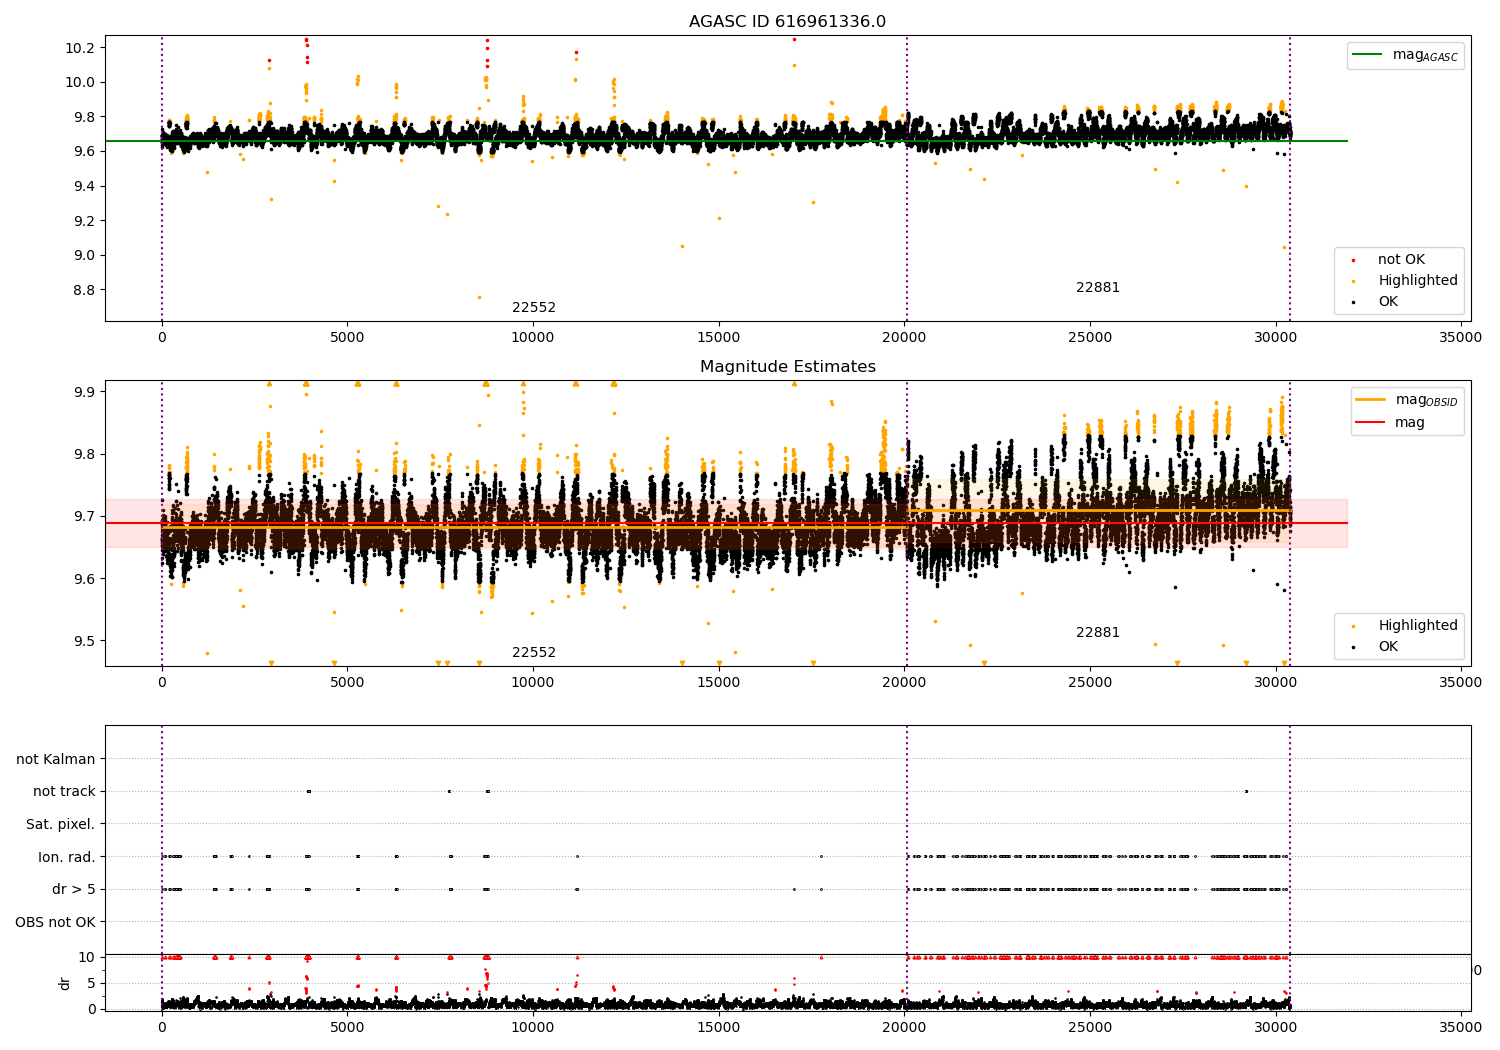Select the "Magnitude Estimates" plot title
Screen dimensions: 1500x1050
[x=787, y=367]
